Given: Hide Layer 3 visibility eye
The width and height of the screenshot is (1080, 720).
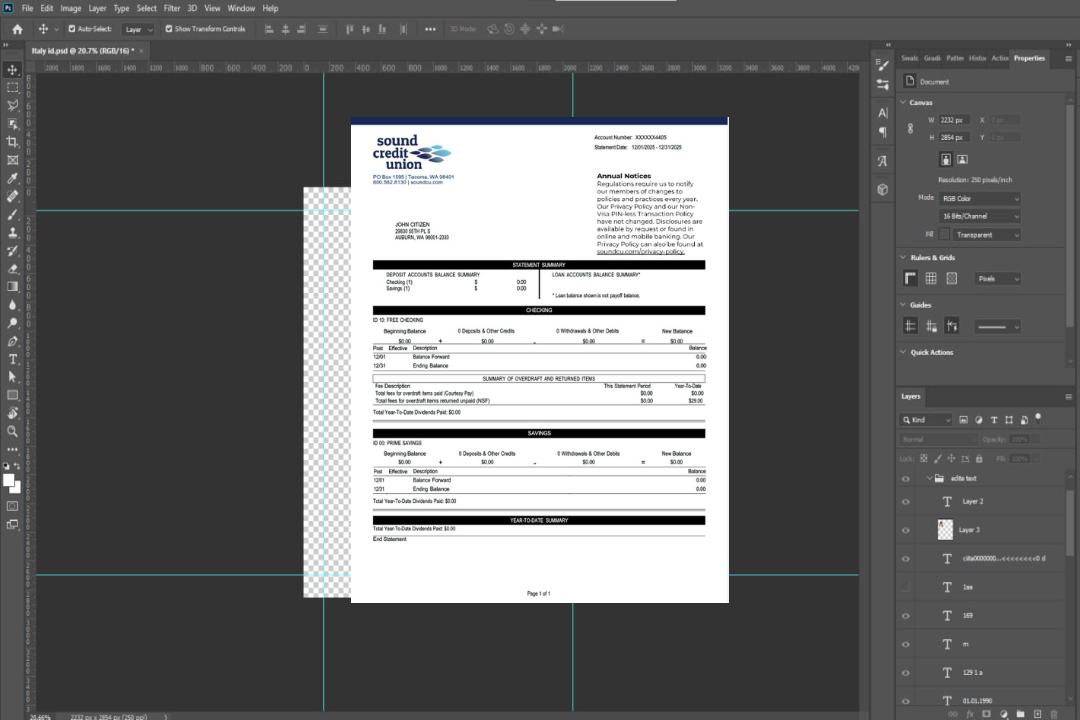Looking at the screenshot, I should tap(906, 531).
